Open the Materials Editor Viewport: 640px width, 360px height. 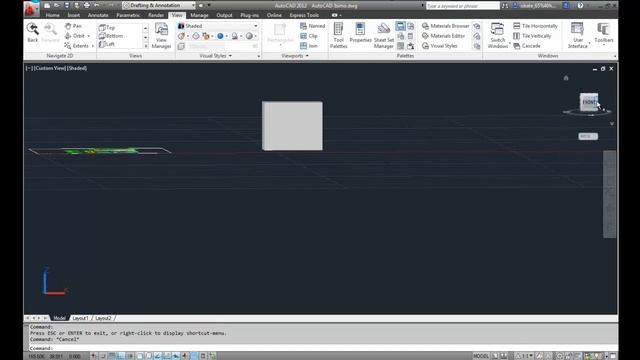444,36
